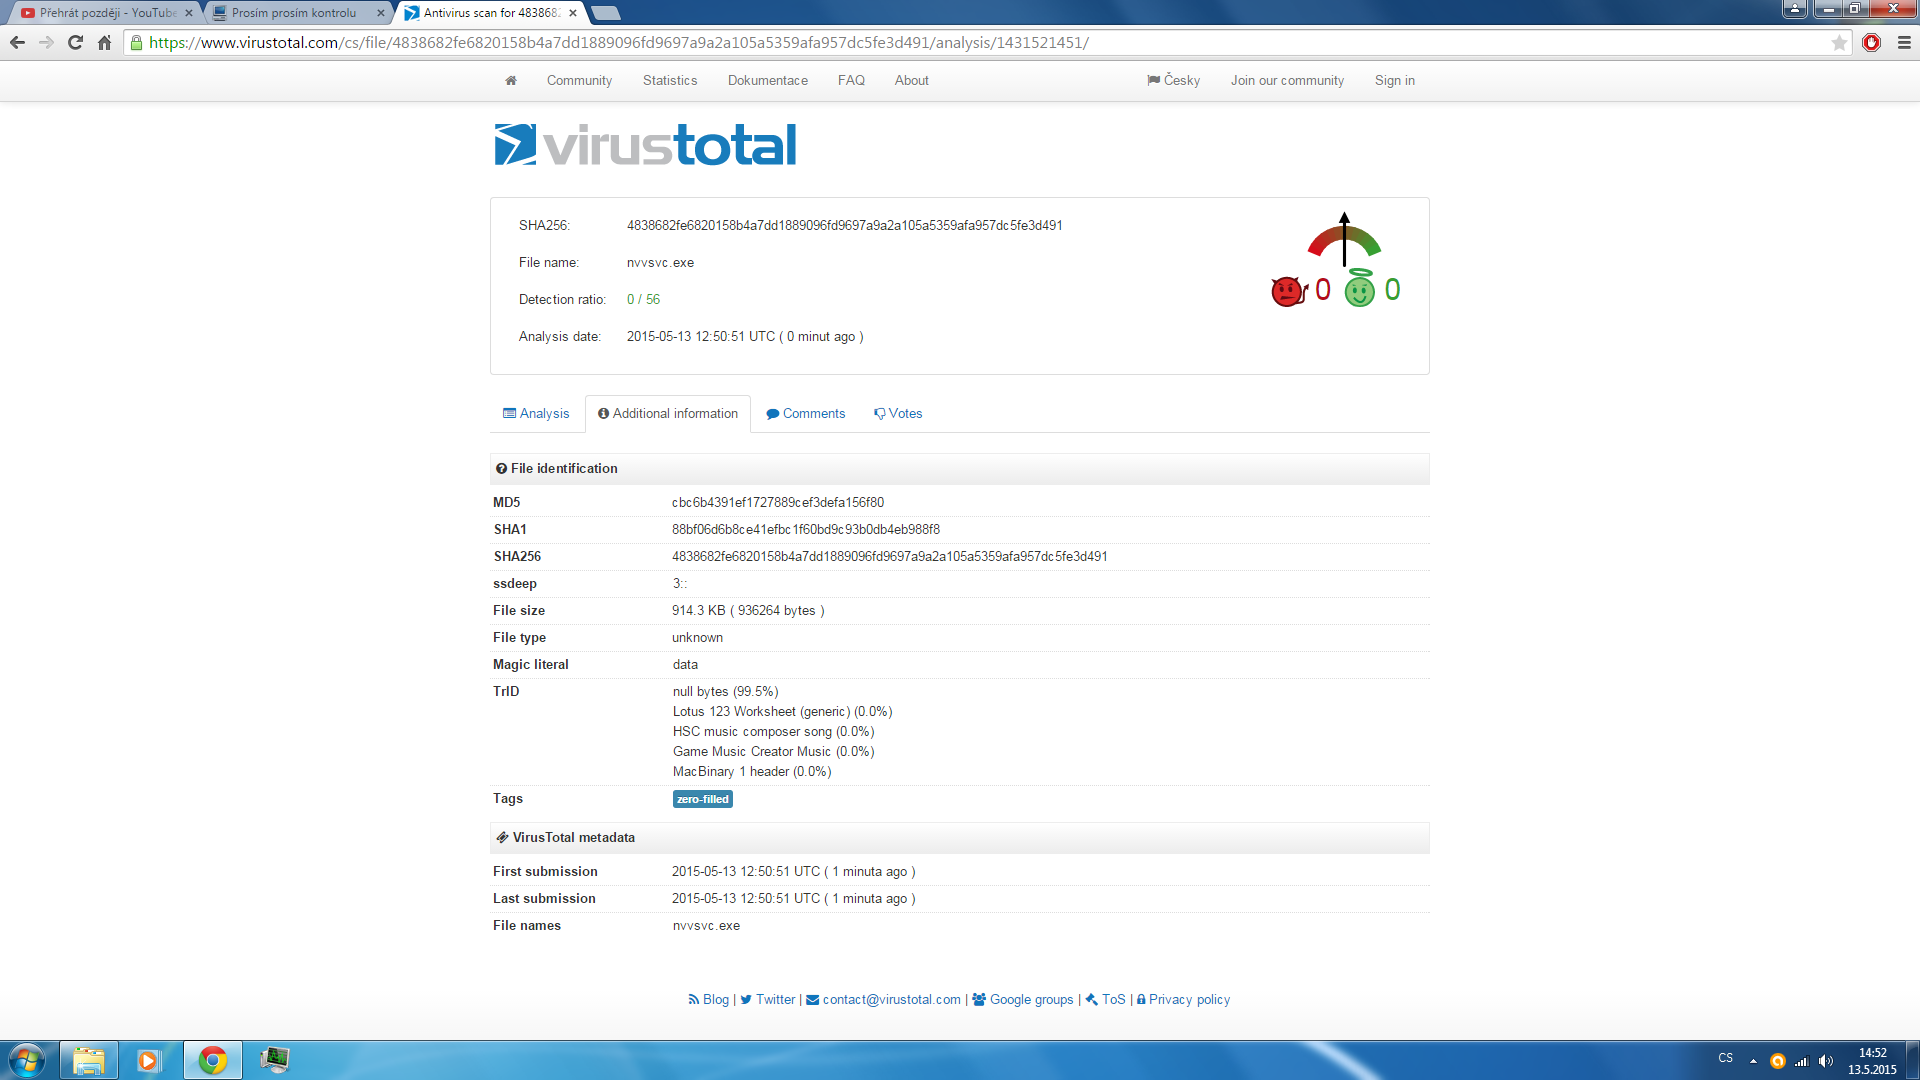Viewport: 1920px width, 1080px height.
Task: Click the ToS footer link
Action: pos(1106,999)
